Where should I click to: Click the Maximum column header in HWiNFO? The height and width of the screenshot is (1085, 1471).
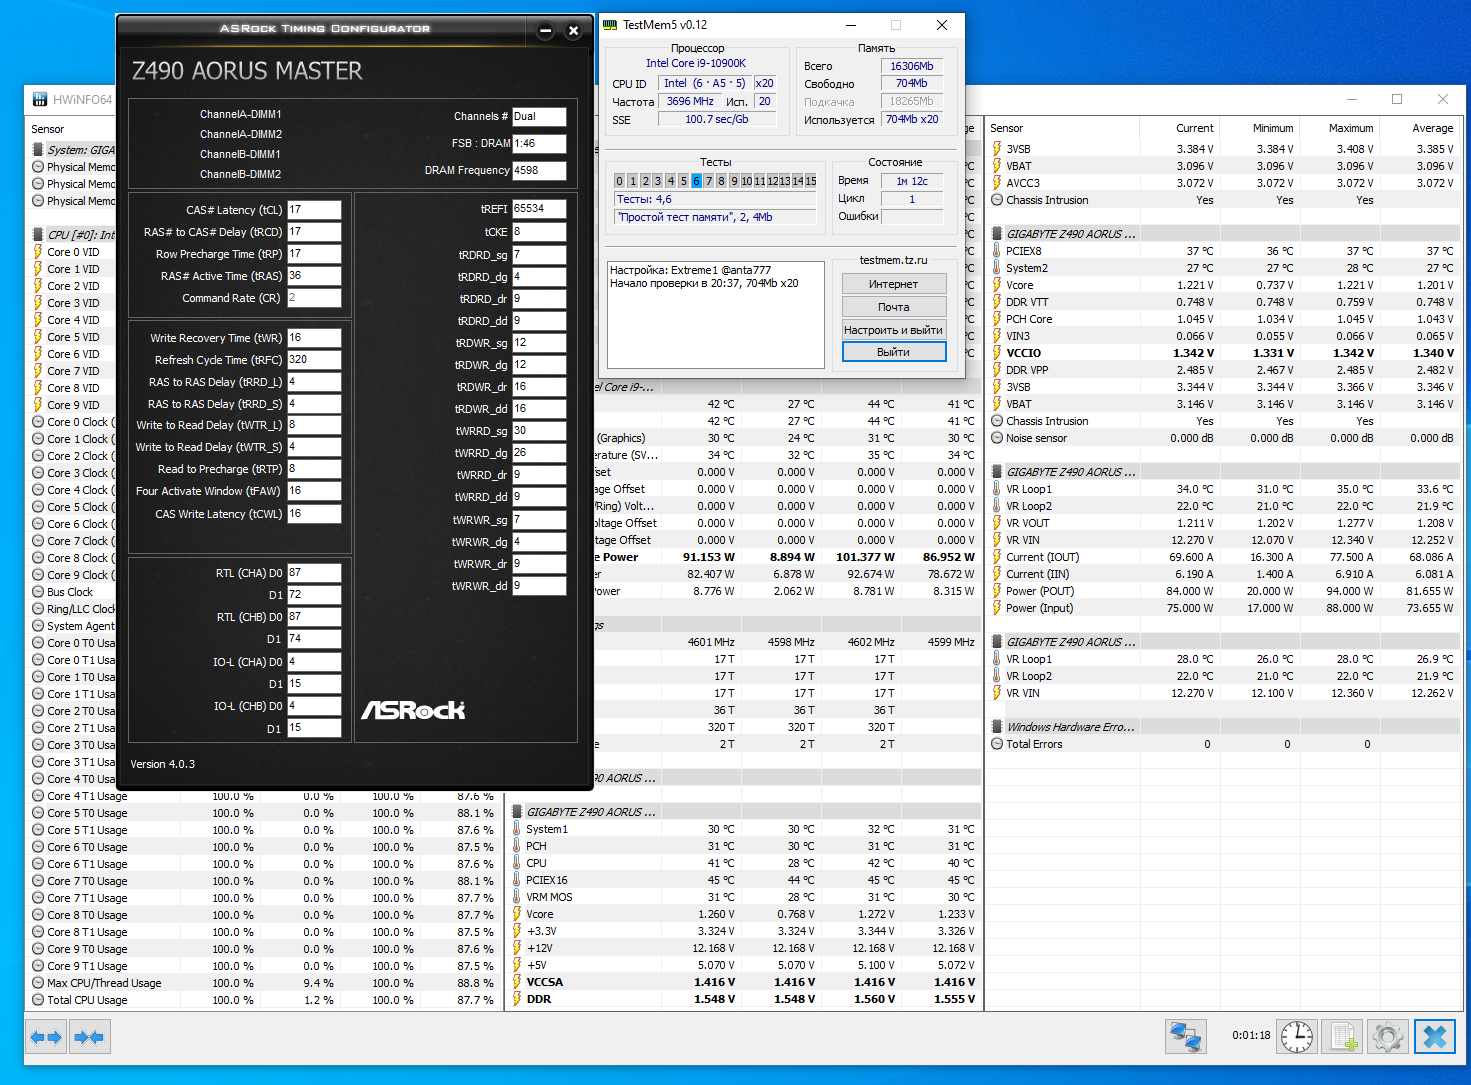coord(1351,128)
